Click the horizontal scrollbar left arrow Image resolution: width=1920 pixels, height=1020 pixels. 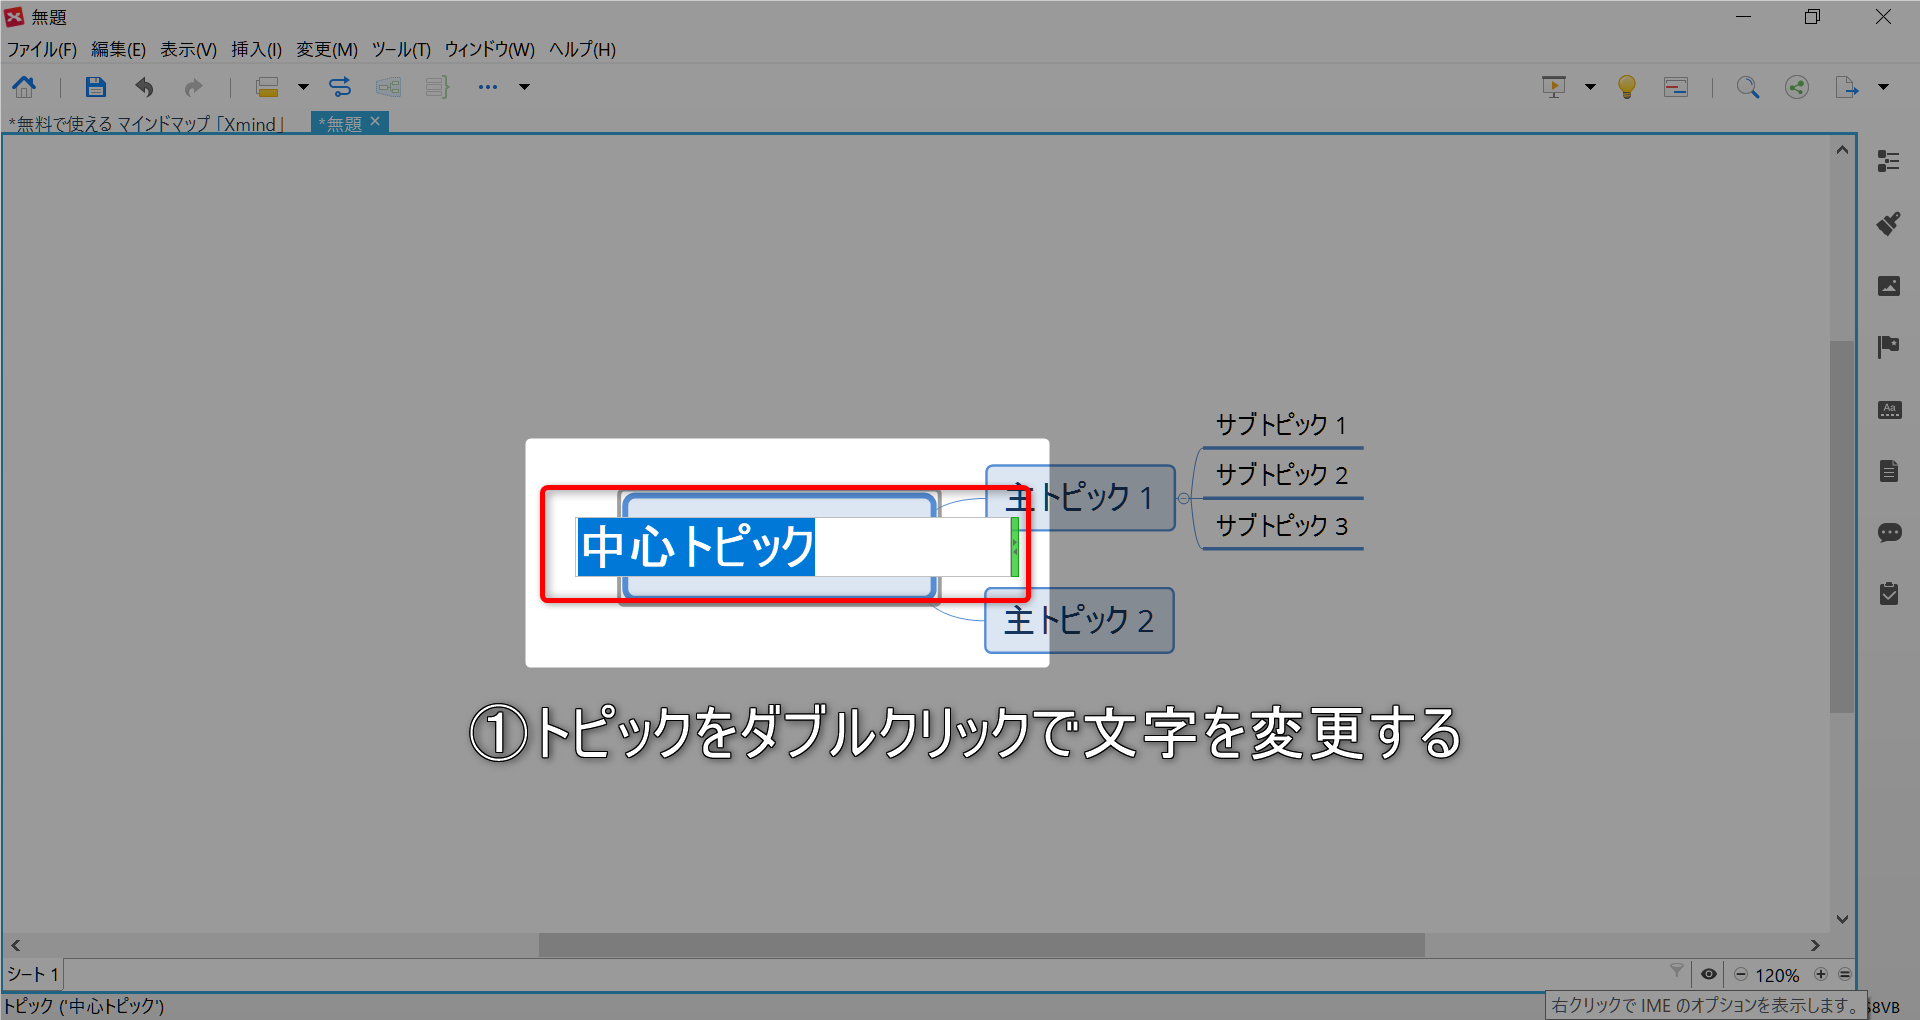(15, 945)
